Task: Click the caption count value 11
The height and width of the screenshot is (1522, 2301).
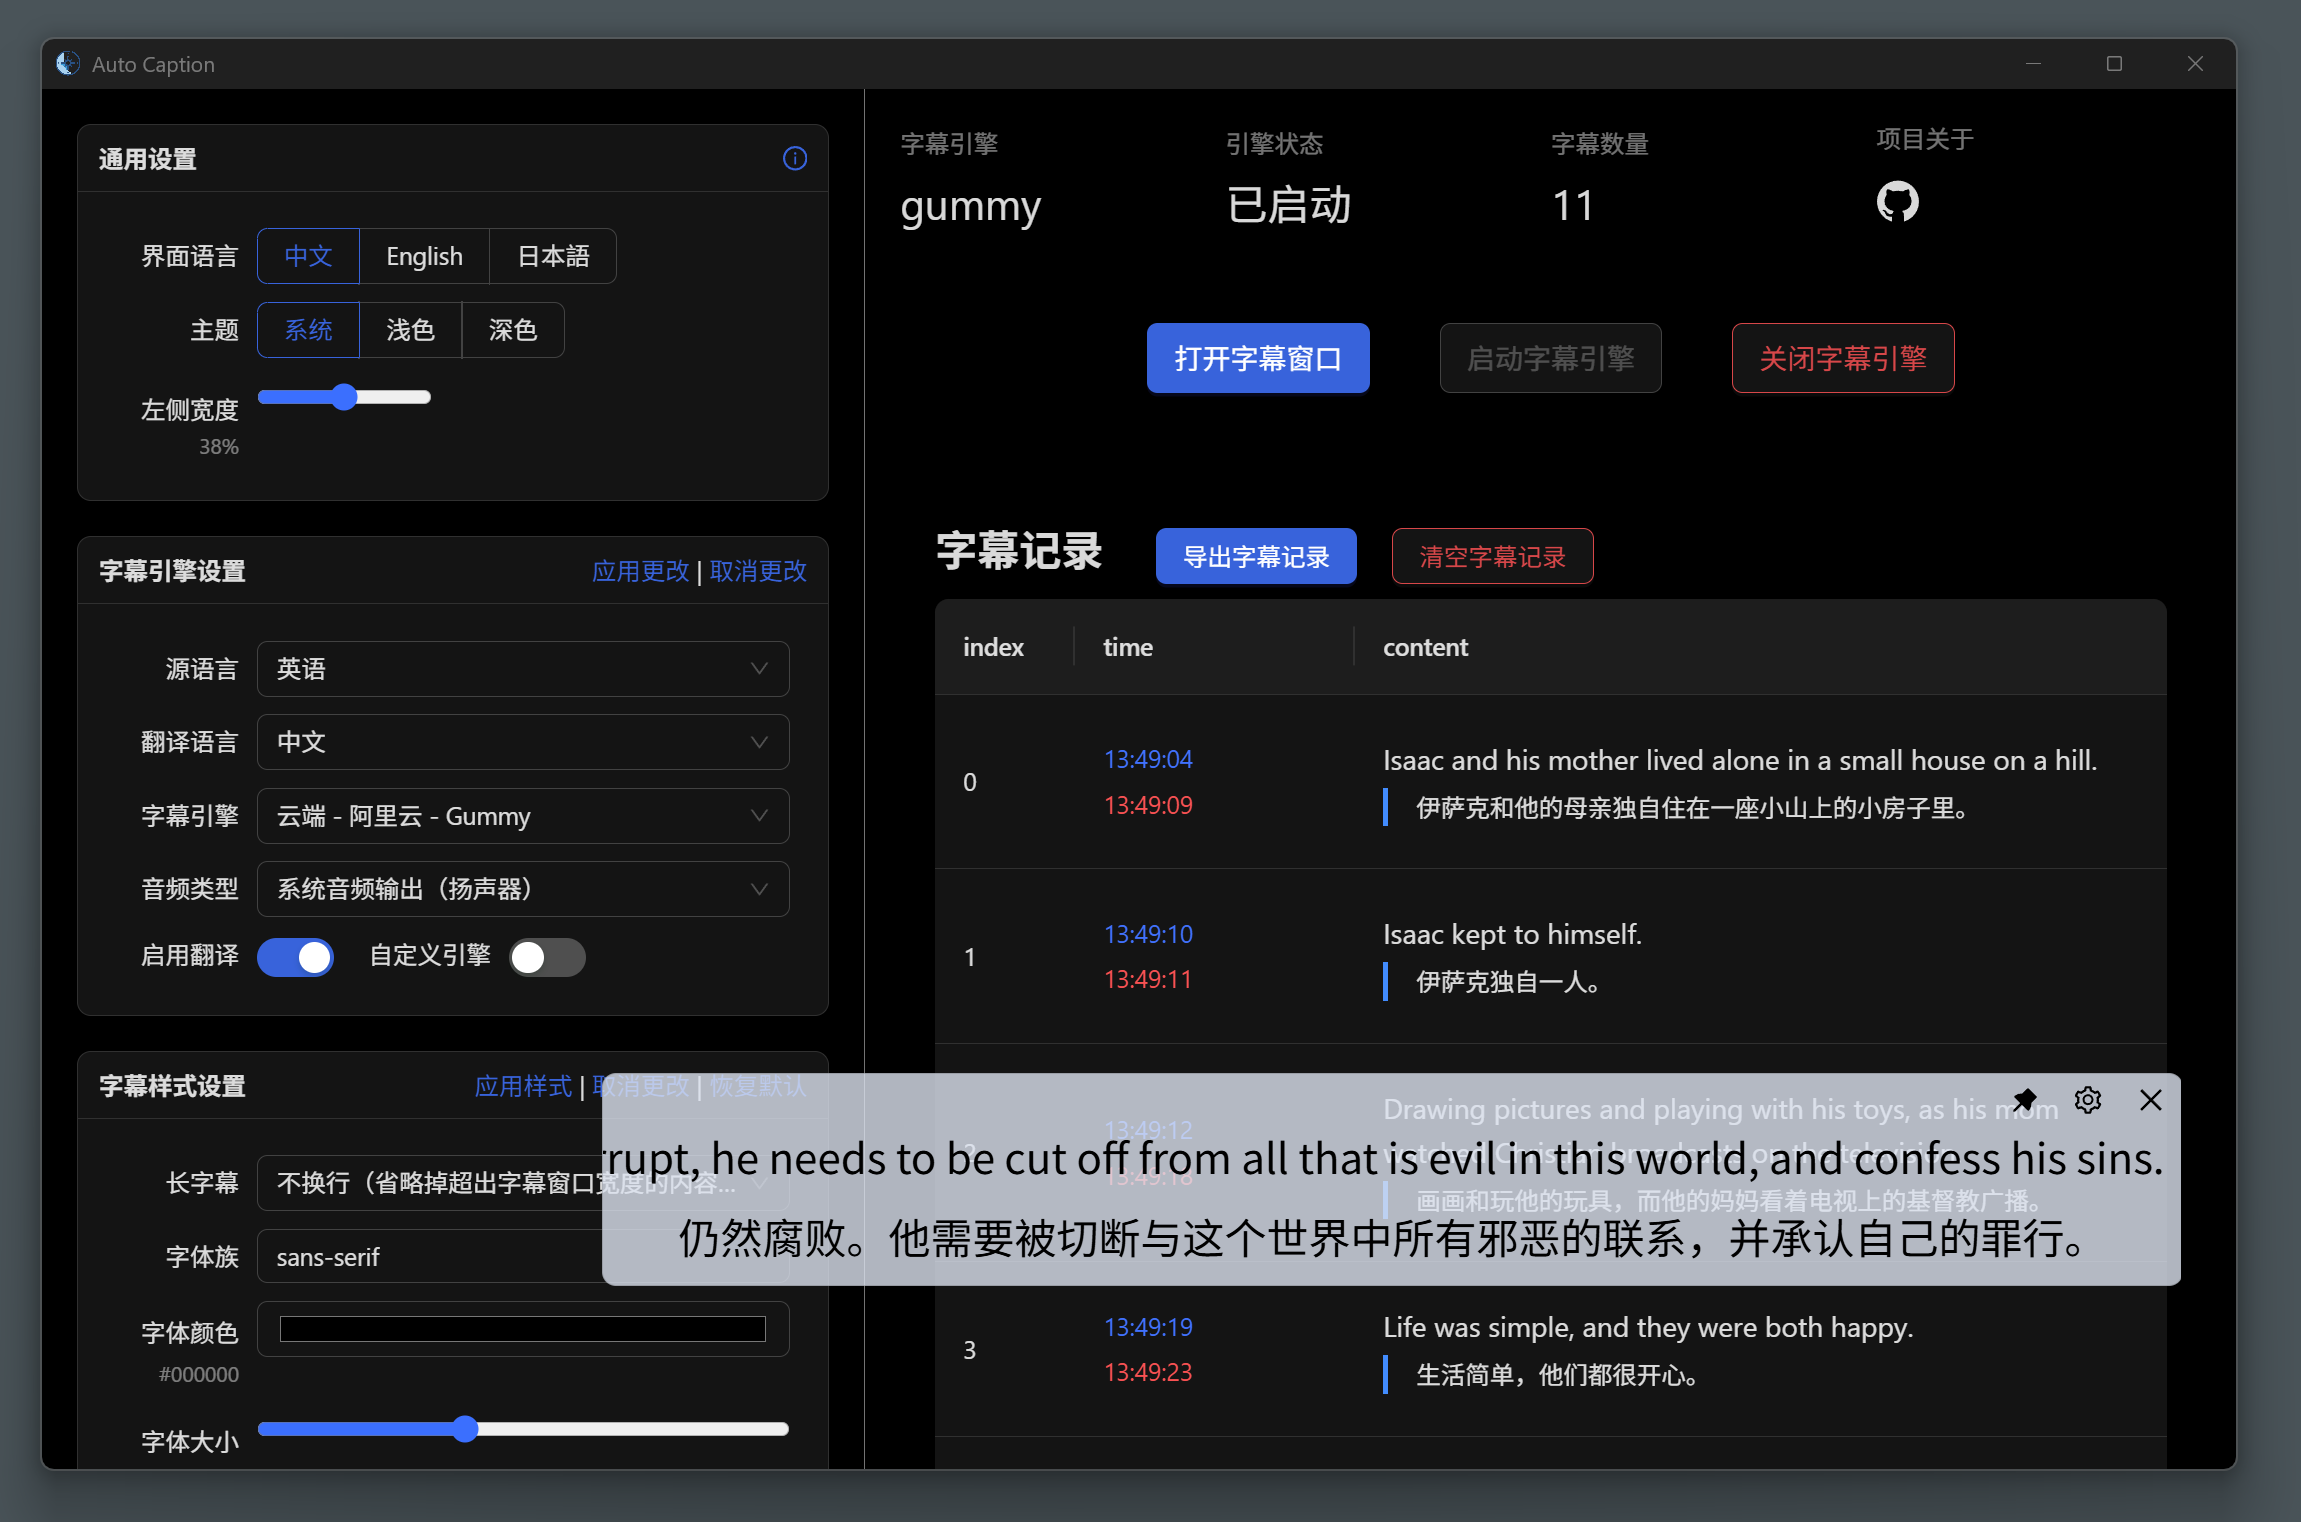Action: click(x=1572, y=206)
